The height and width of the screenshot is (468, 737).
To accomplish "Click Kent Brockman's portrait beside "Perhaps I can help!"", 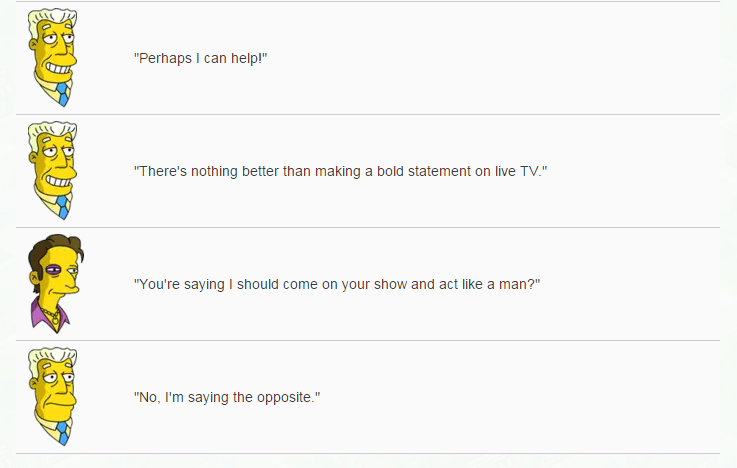I will point(53,57).
